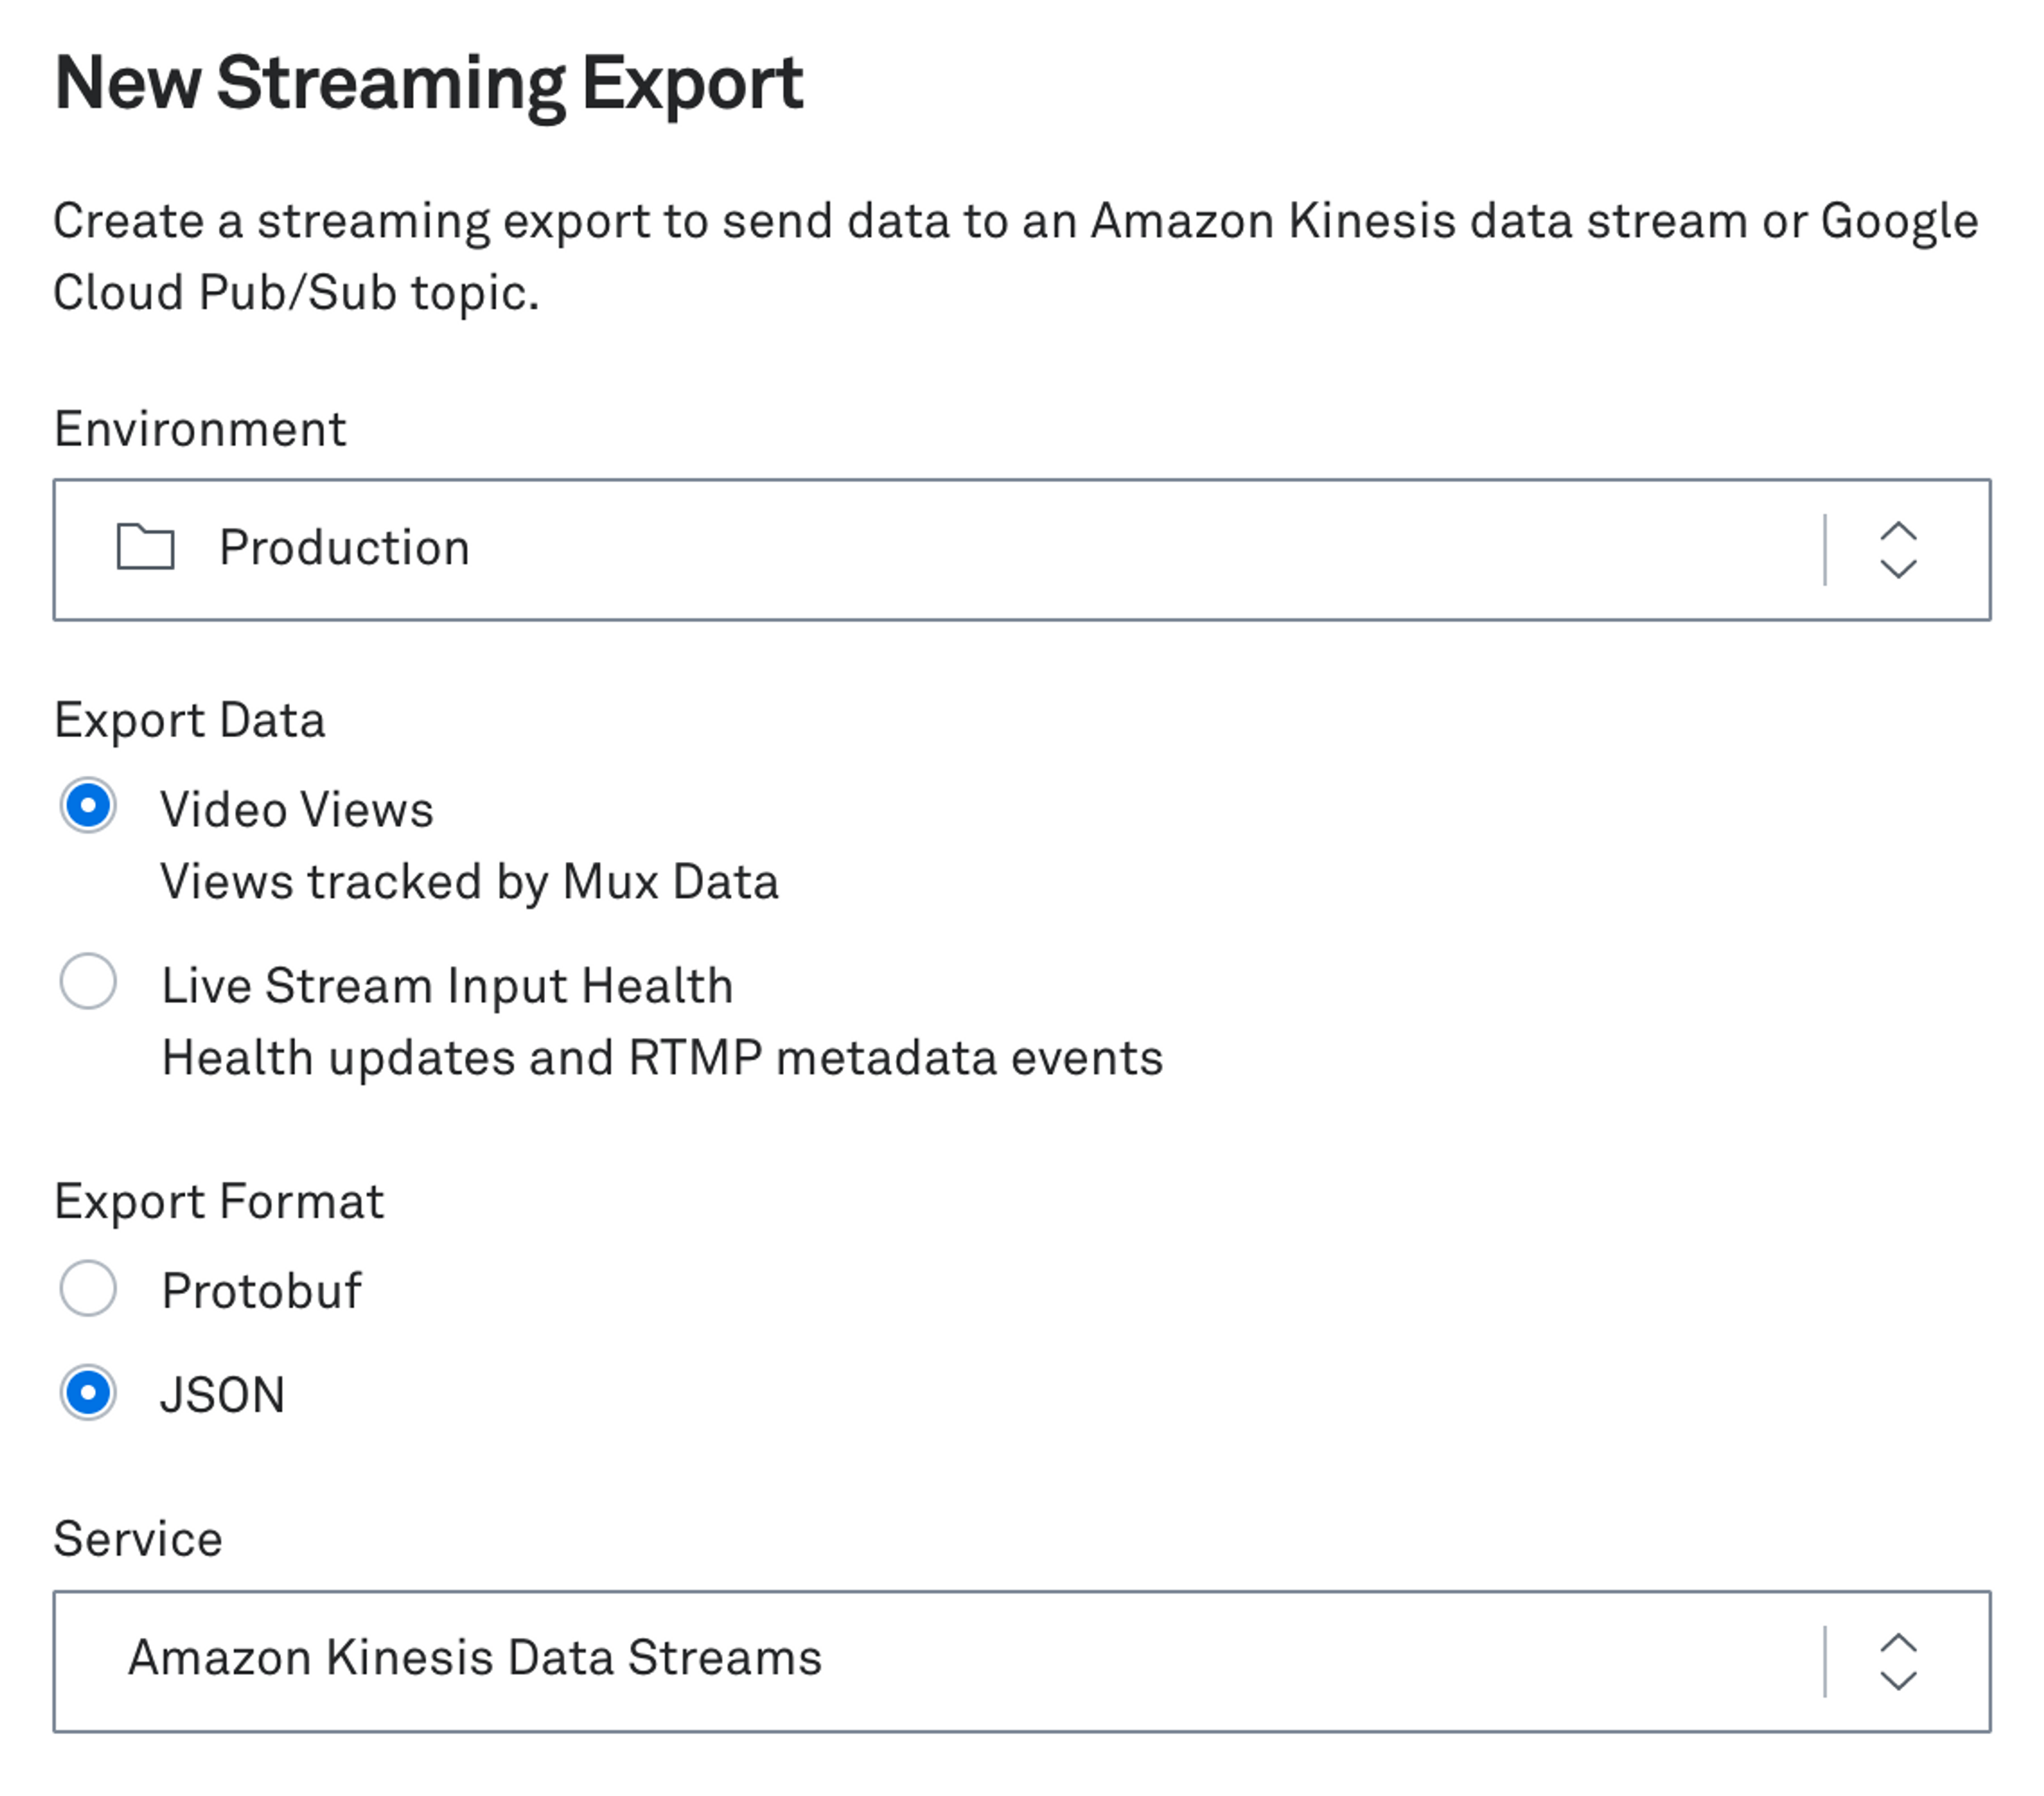Click 'Views tracked by Mux Data' description
Screen dimensions: 2044x1796
click(469, 882)
